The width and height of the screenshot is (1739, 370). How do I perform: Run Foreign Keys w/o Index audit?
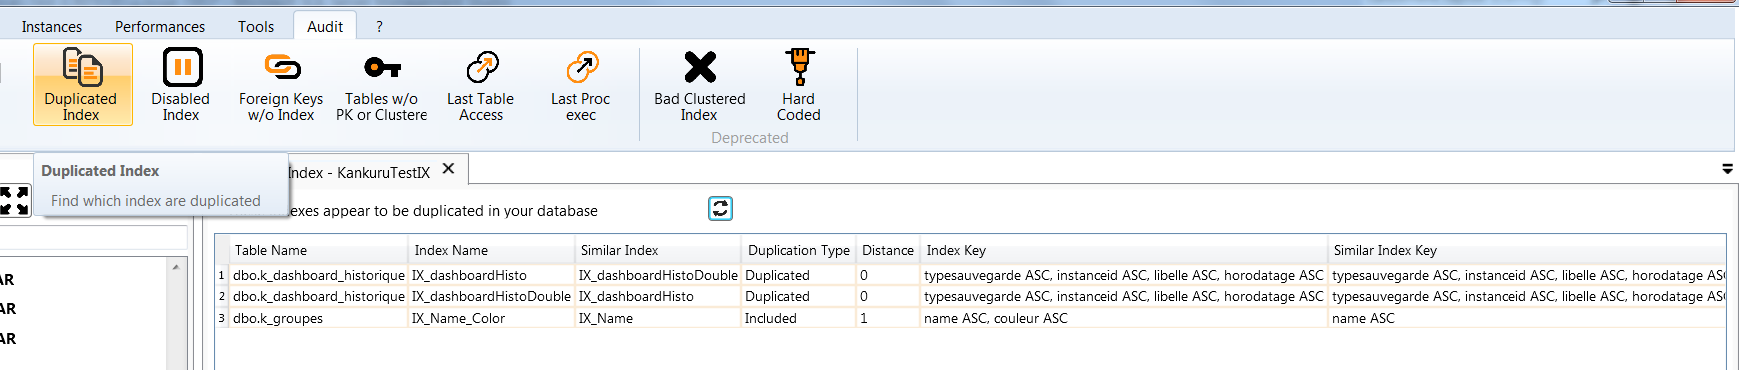(x=281, y=85)
